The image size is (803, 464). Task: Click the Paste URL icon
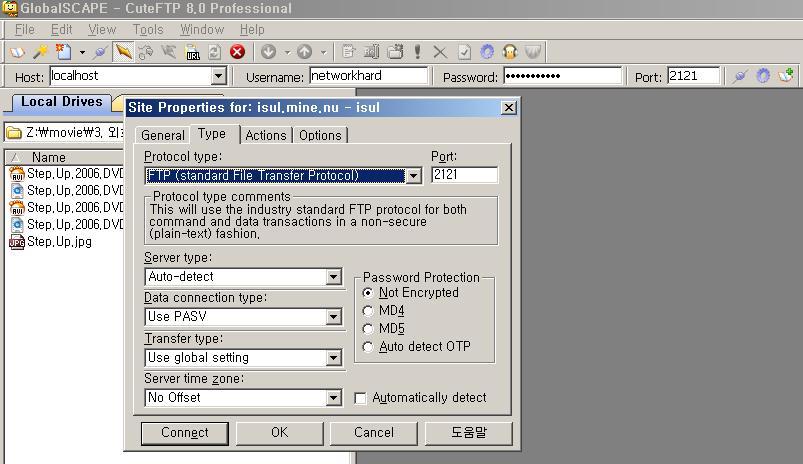193,52
